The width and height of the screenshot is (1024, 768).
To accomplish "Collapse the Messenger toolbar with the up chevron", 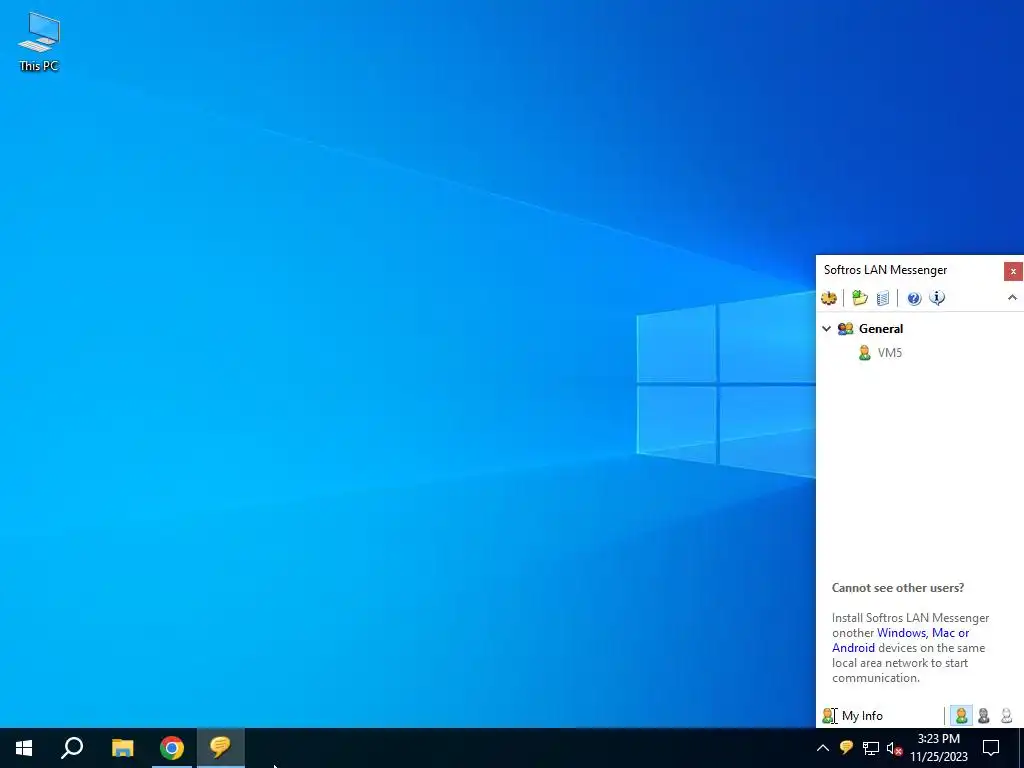I will pyautogui.click(x=1012, y=298).
